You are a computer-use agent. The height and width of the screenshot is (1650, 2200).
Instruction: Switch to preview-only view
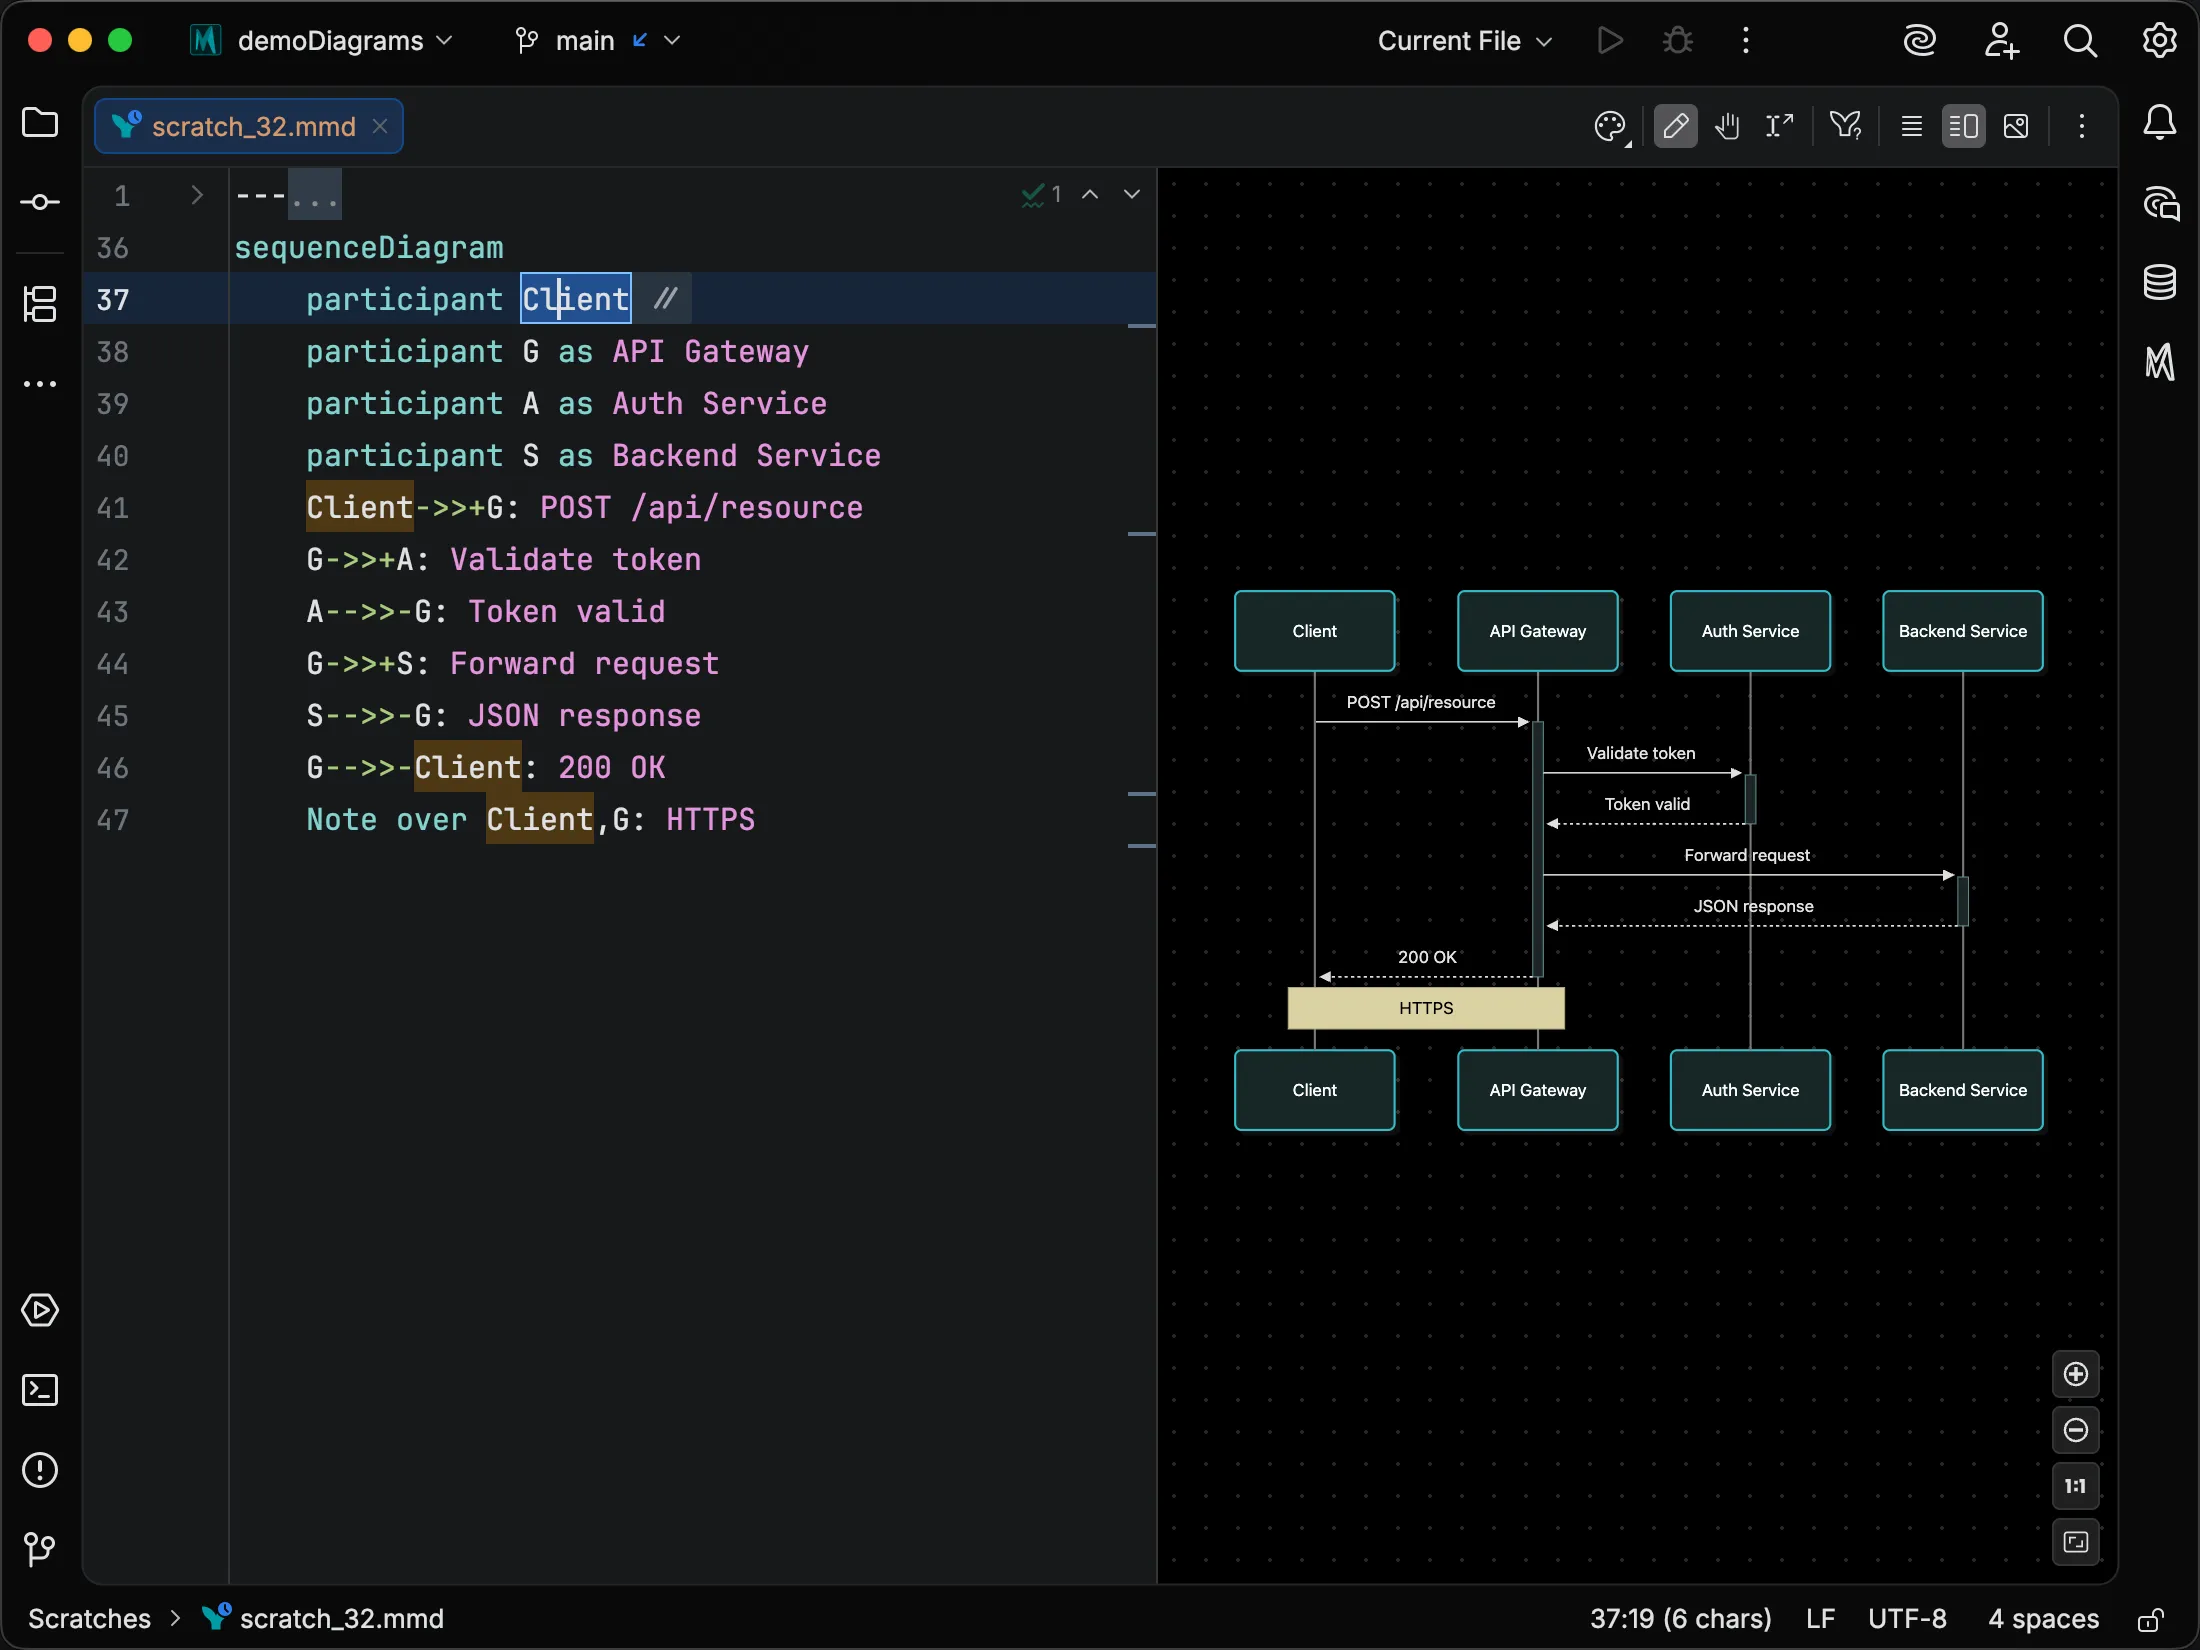2016,126
